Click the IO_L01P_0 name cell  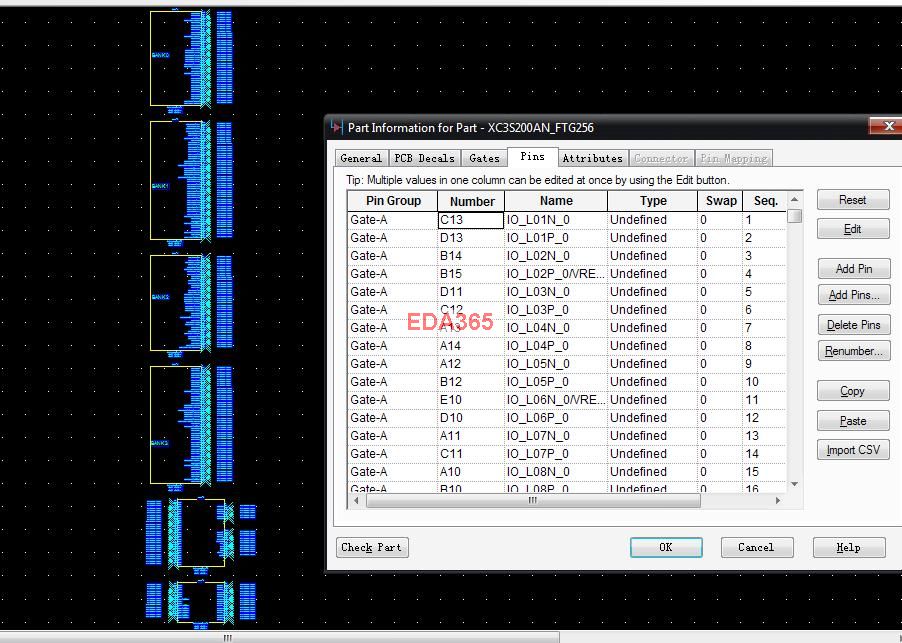point(556,238)
